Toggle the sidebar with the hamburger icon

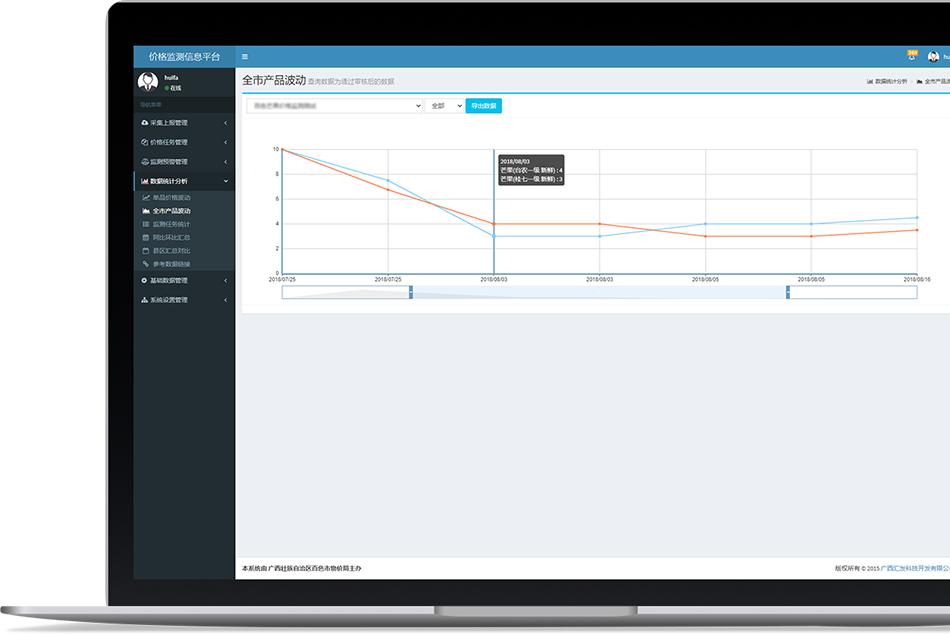[245, 57]
